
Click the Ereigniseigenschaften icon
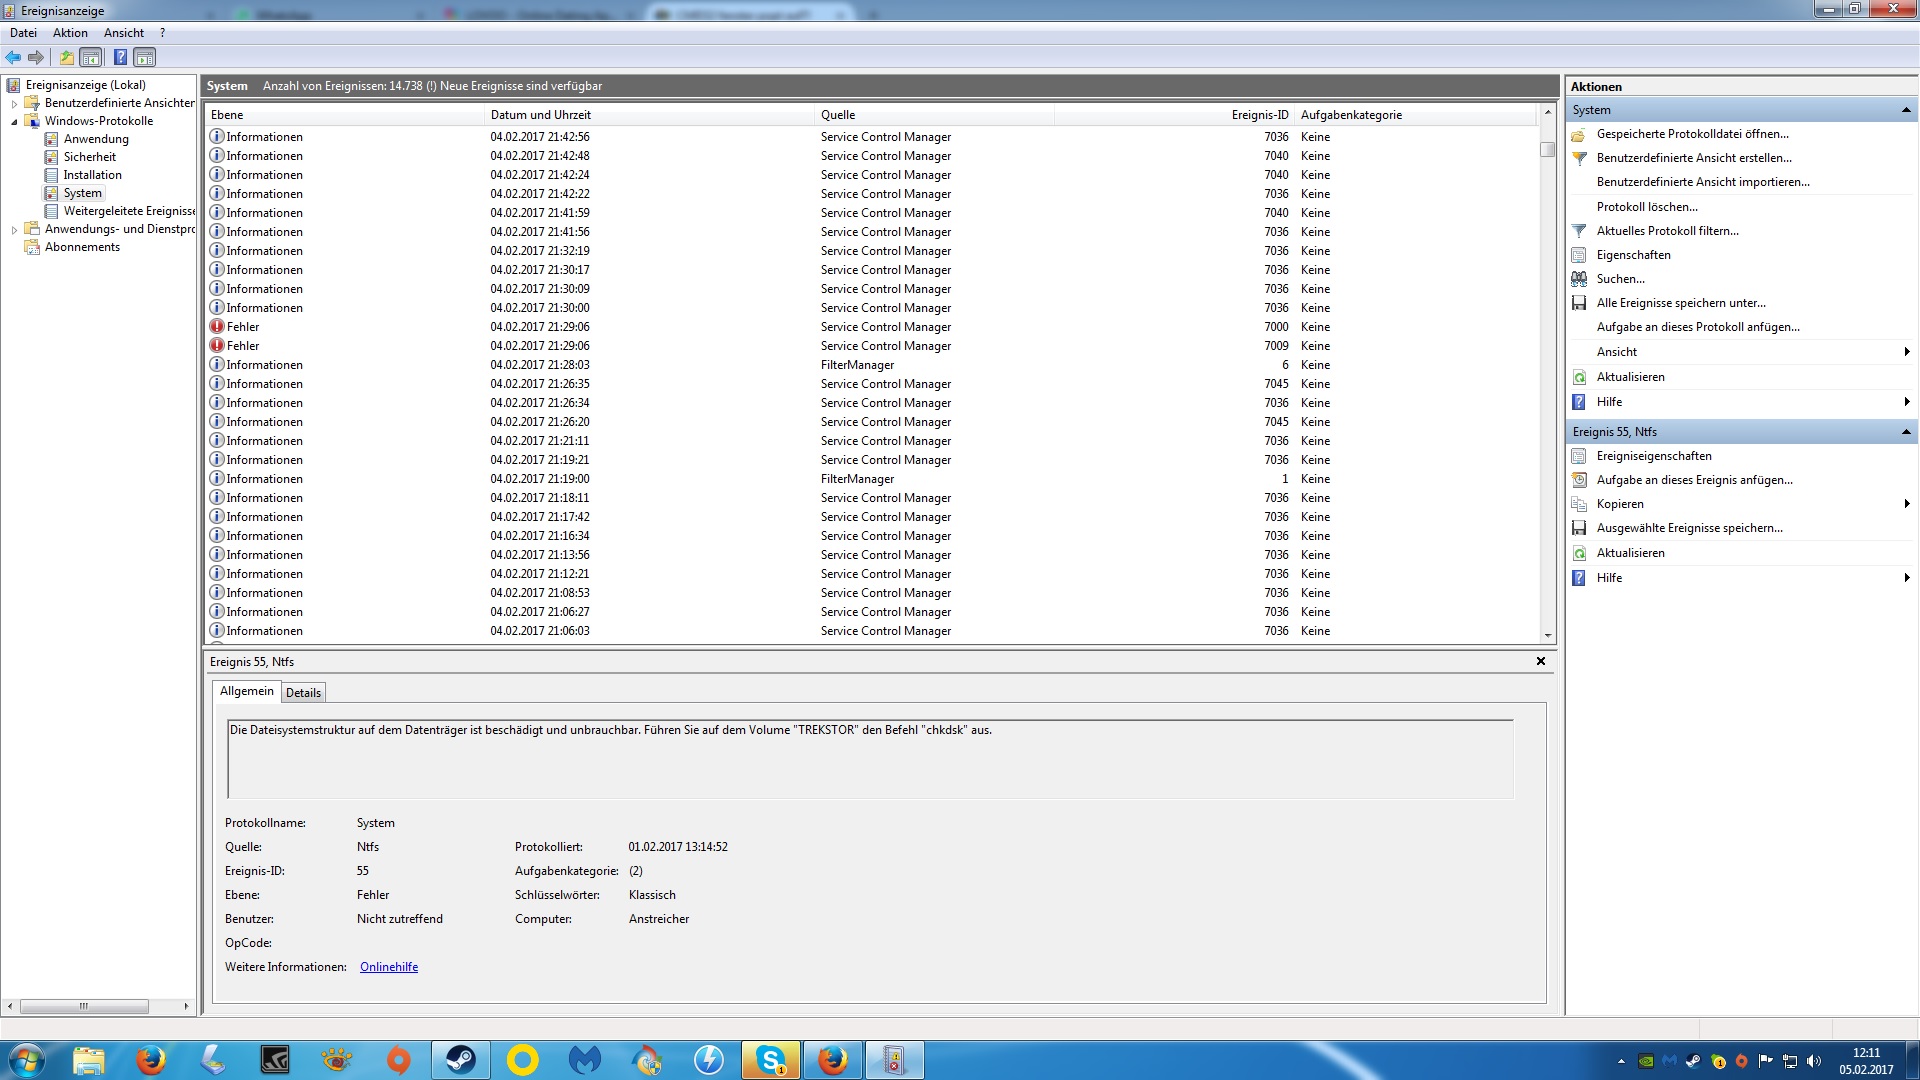(x=1579, y=456)
